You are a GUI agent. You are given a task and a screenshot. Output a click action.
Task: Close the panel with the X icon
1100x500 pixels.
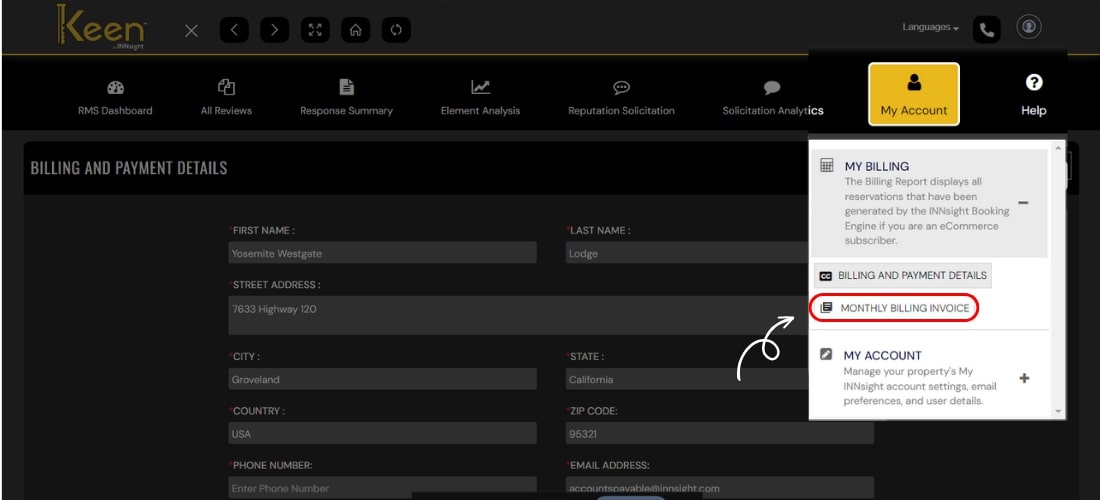tap(191, 30)
